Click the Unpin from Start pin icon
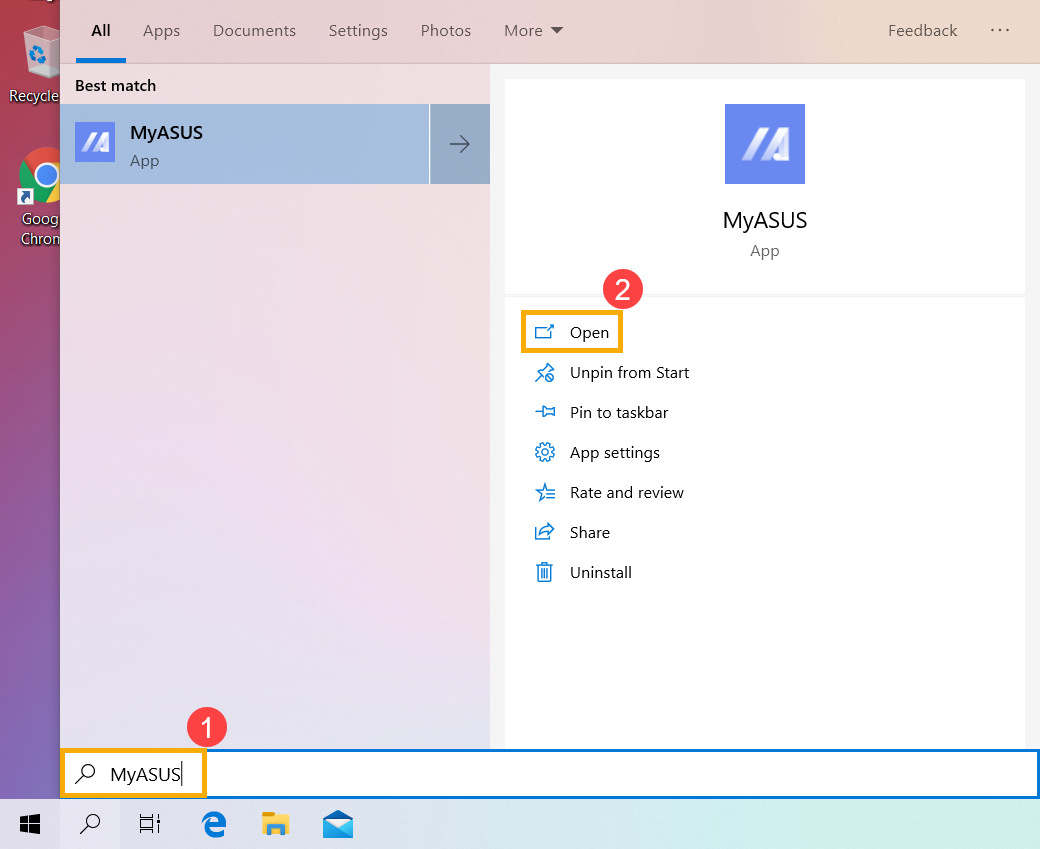1040x849 pixels. [x=545, y=373]
